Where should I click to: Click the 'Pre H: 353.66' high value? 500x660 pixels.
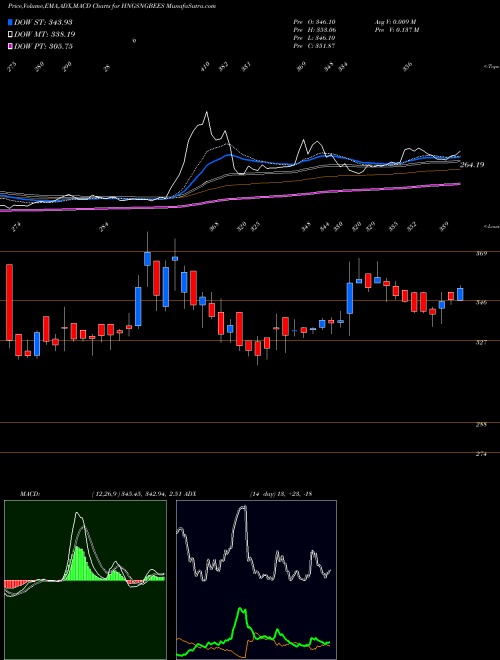click(x=314, y=30)
